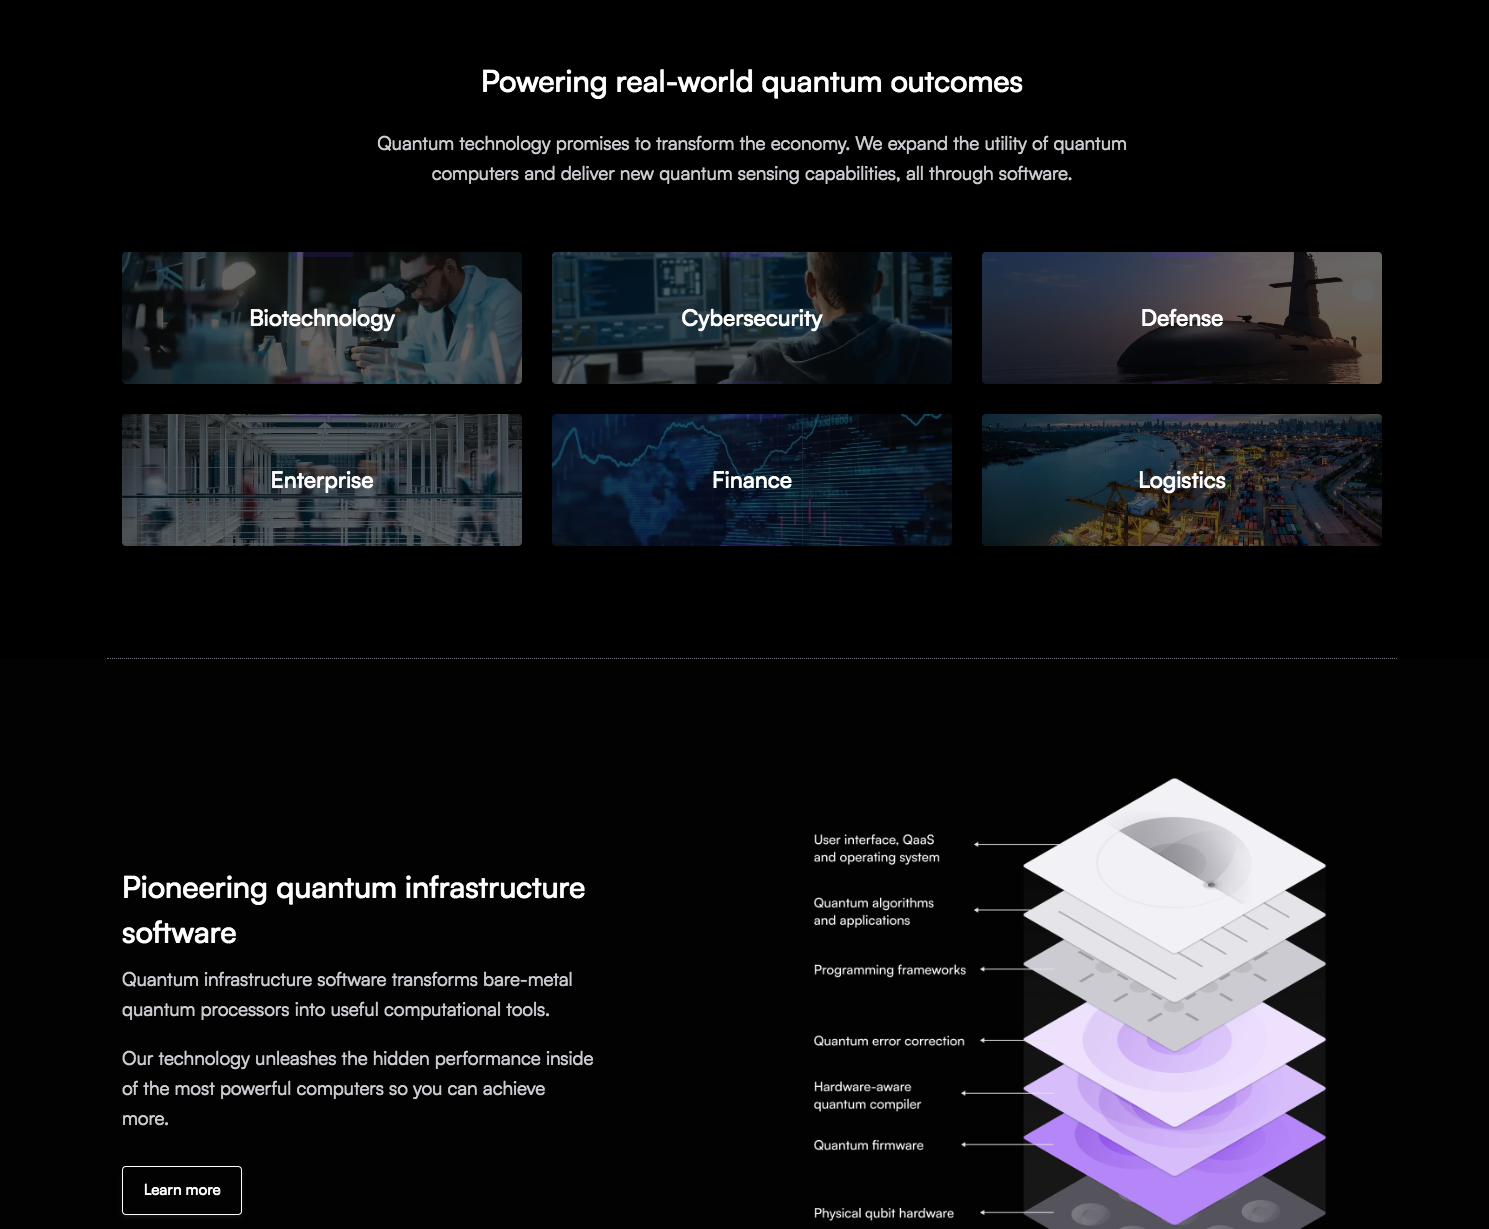Click the 'Physical qubit hardware' label
The image size is (1489, 1229).
(x=883, y=1213)
